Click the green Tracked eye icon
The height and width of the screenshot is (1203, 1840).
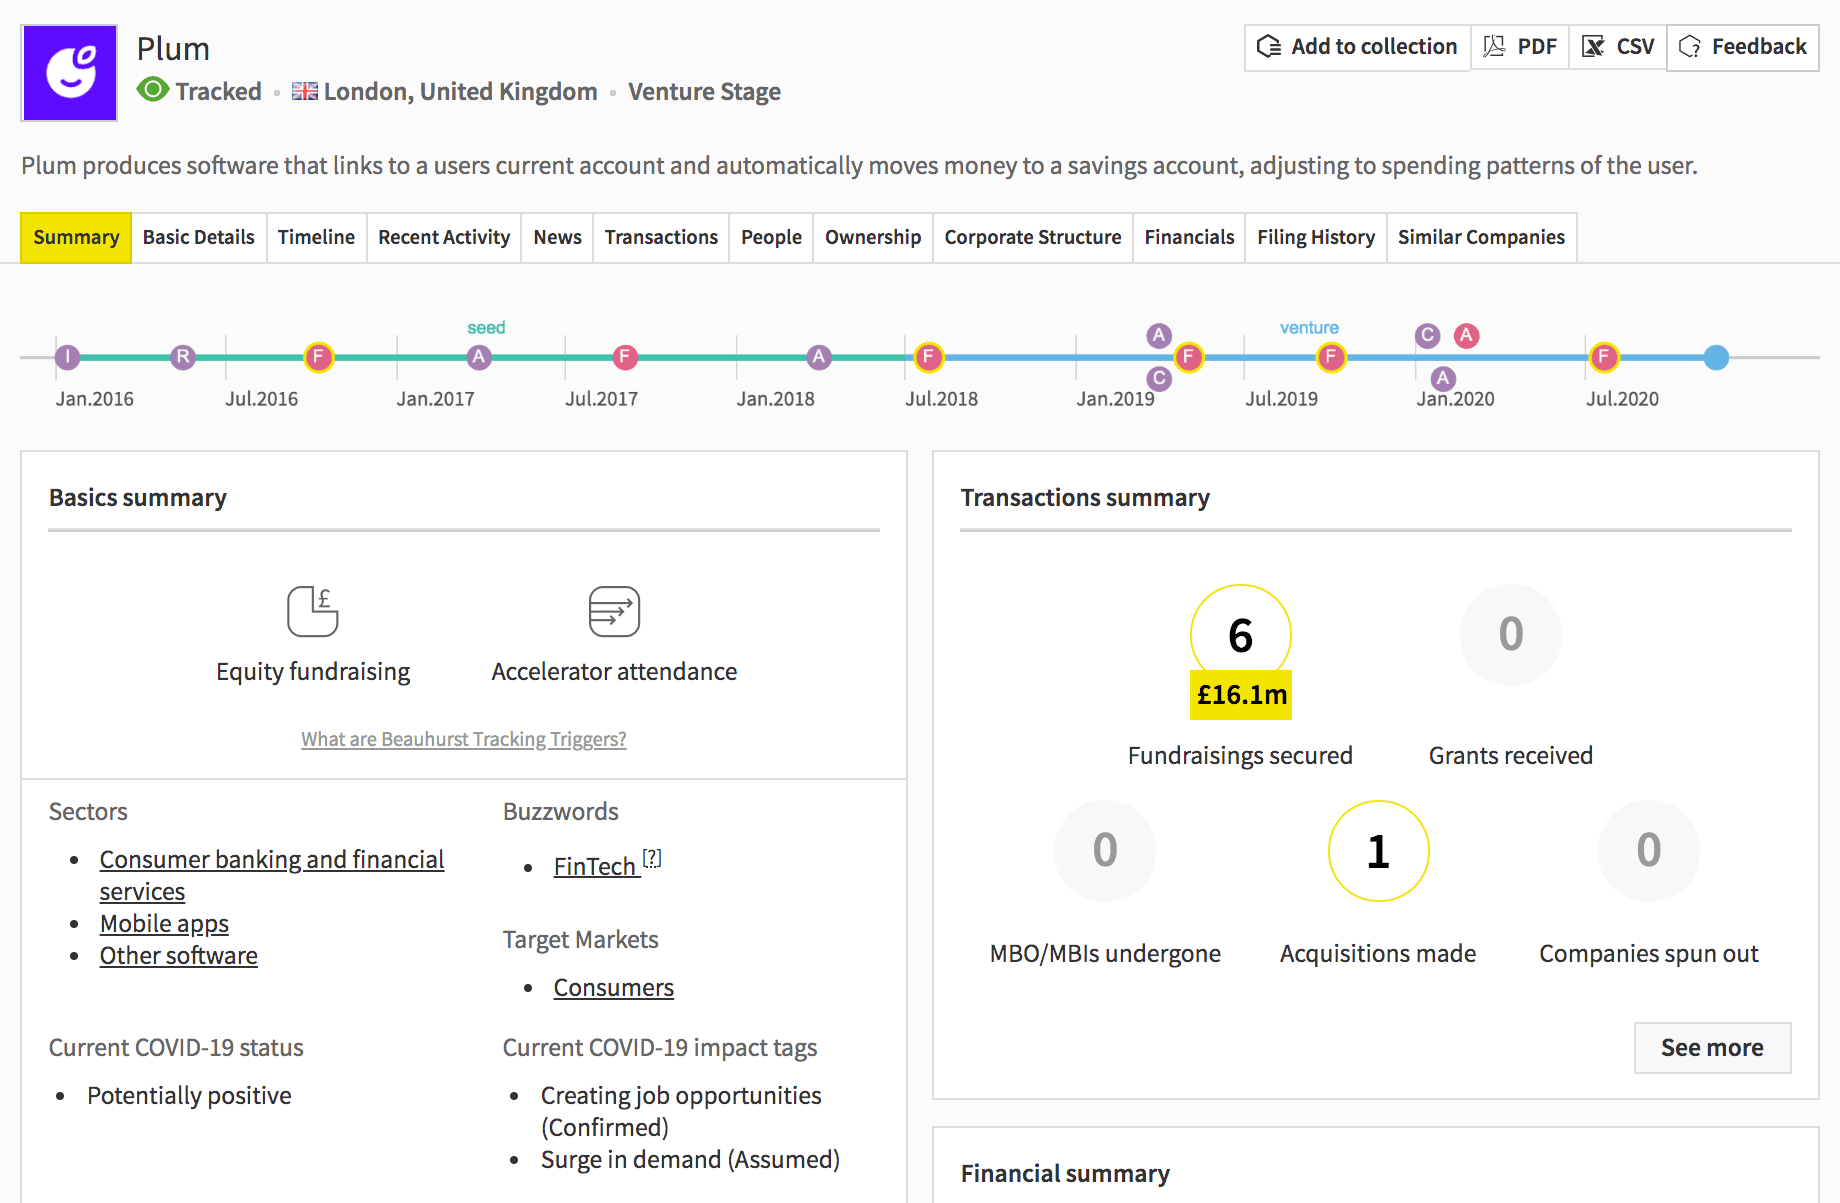[x=153, y=90]
